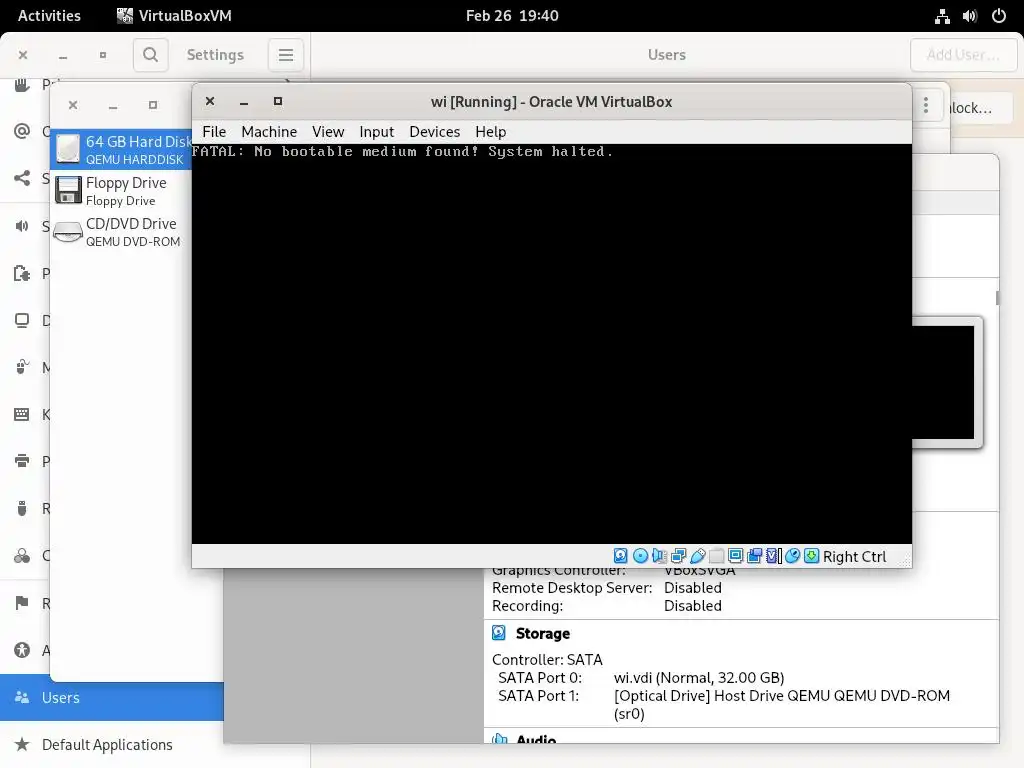This screenshot has height=768, width=1024.
Task: Open the VirtualBoxVM app menu in top bar
Action: [174, 16]
